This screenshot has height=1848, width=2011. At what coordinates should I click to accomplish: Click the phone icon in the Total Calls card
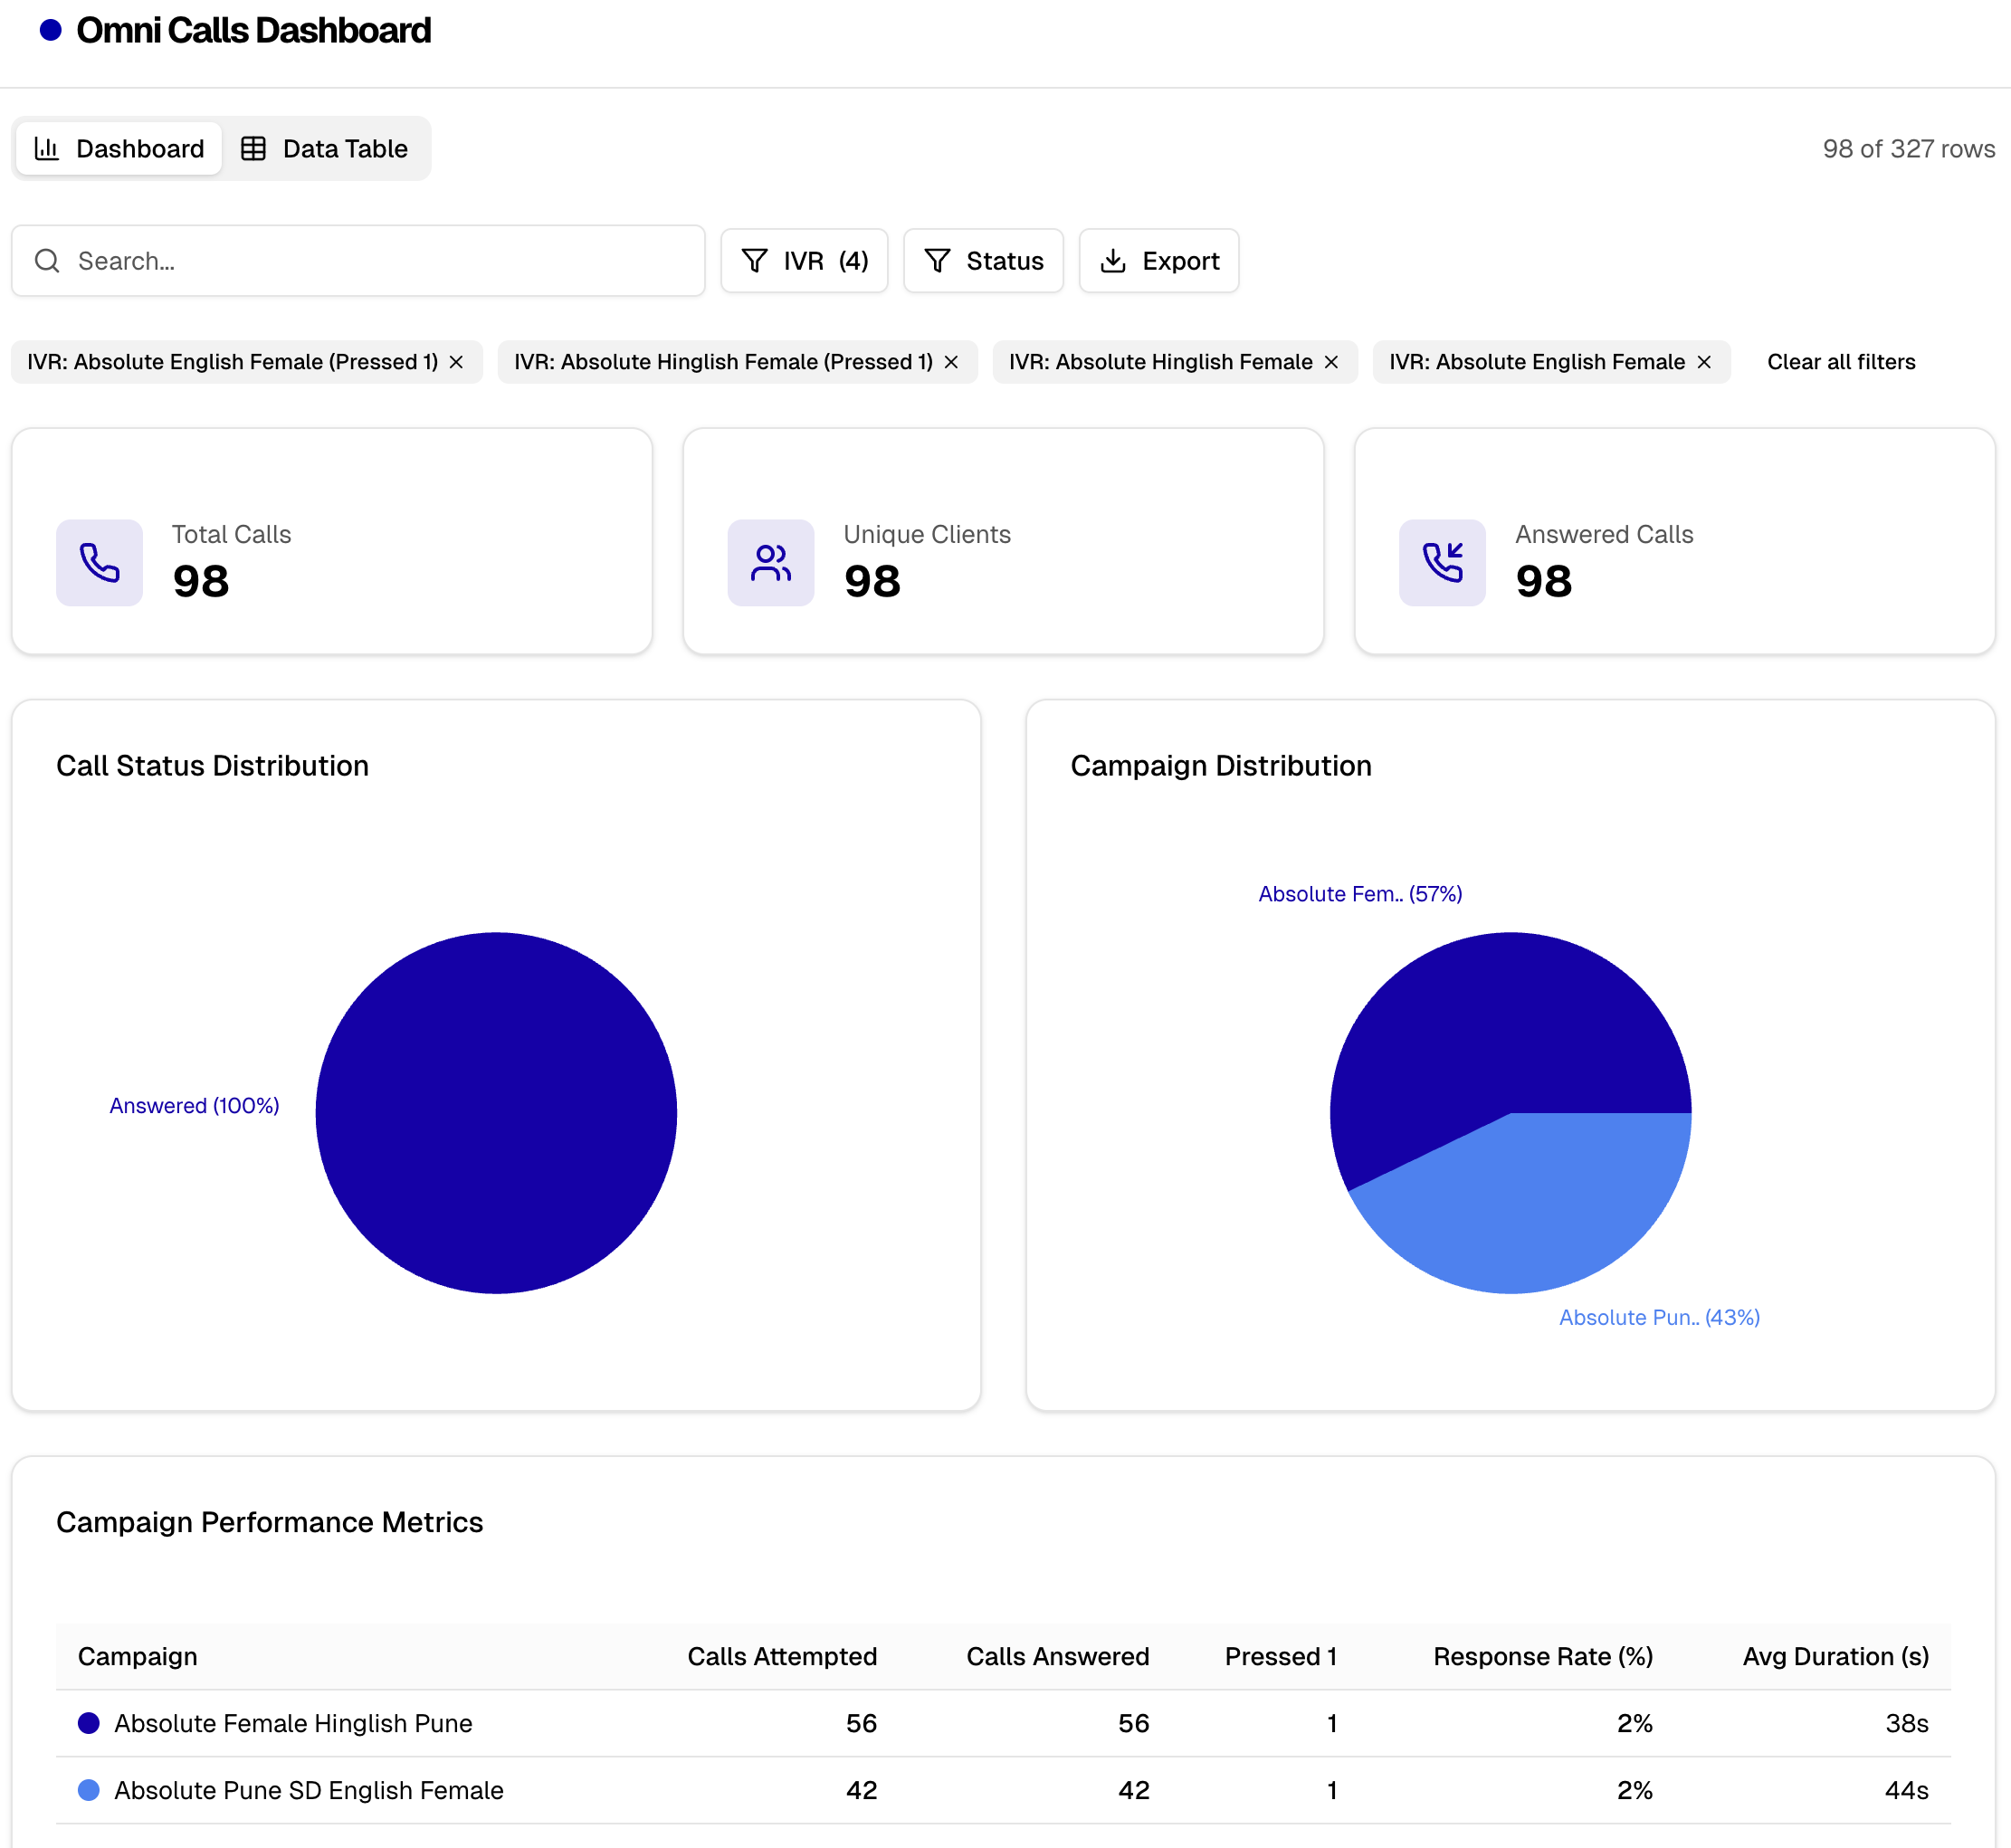99,563
